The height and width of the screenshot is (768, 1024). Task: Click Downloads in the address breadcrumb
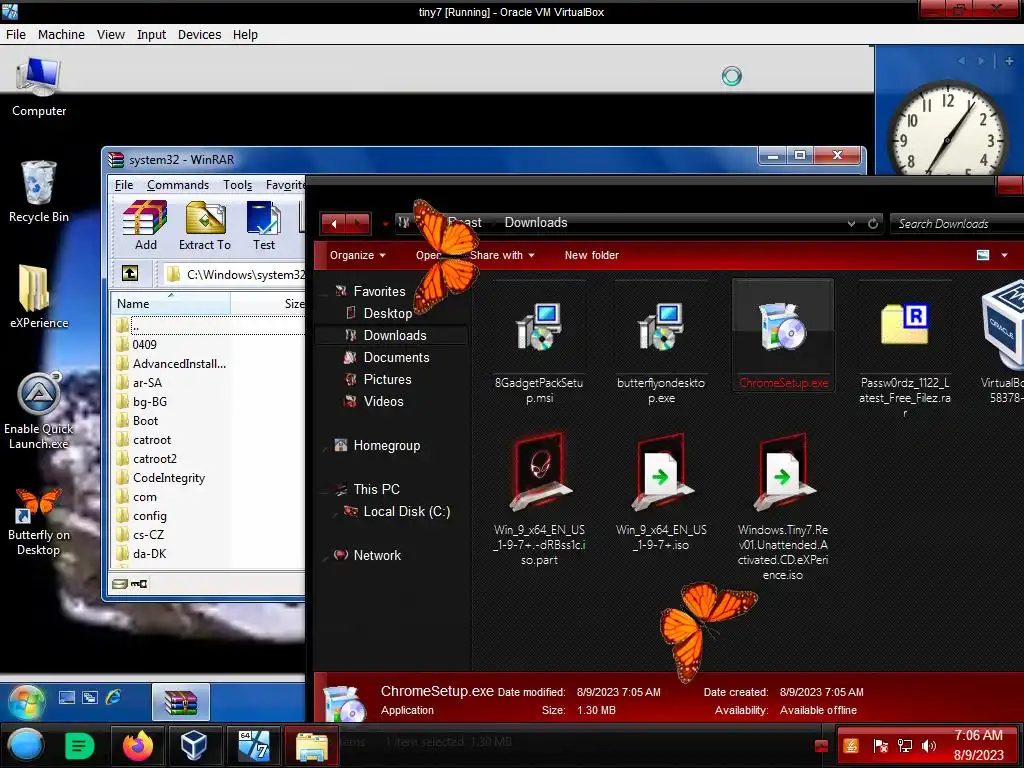point(536,223)
